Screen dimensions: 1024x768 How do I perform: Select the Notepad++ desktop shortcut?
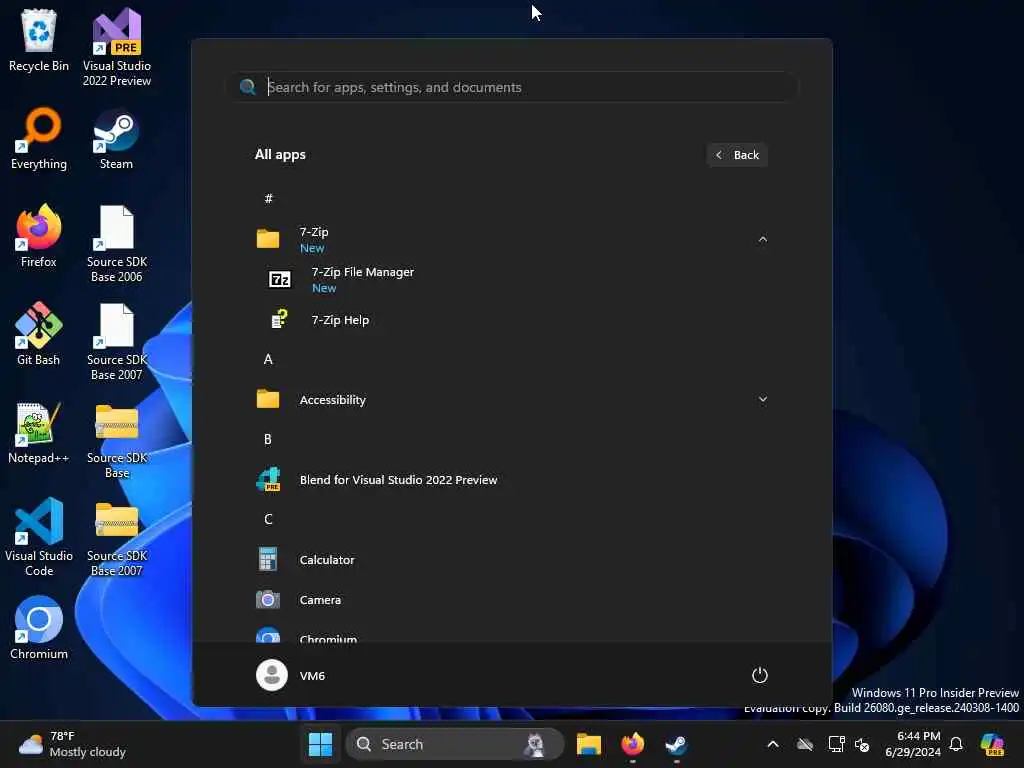coord(39,432)
